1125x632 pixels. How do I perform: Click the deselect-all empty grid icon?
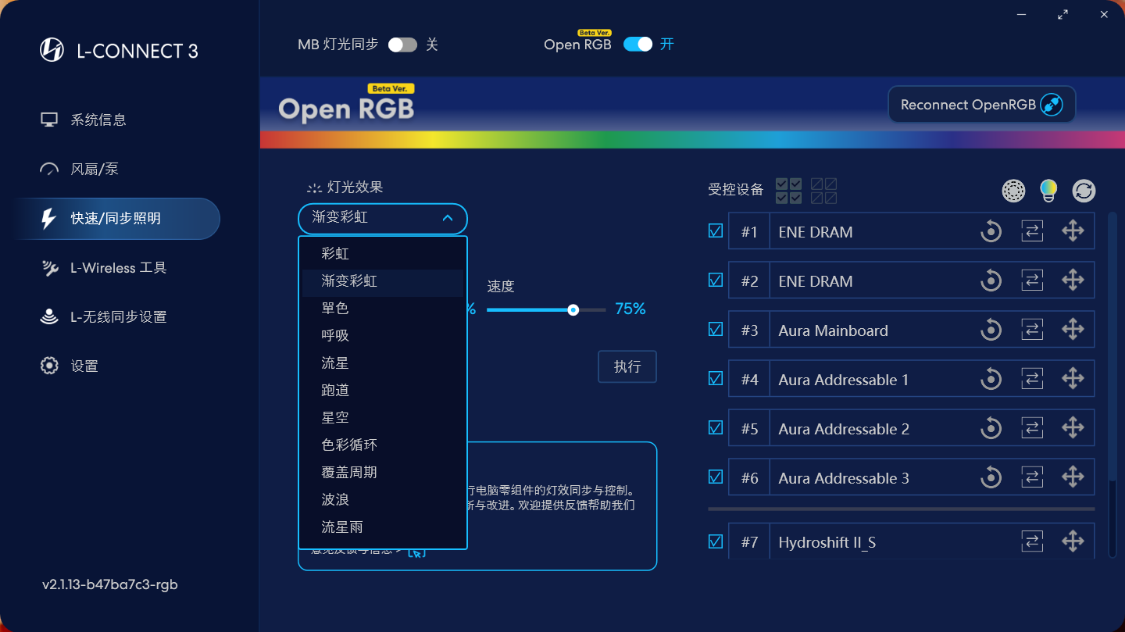[824, 191]
